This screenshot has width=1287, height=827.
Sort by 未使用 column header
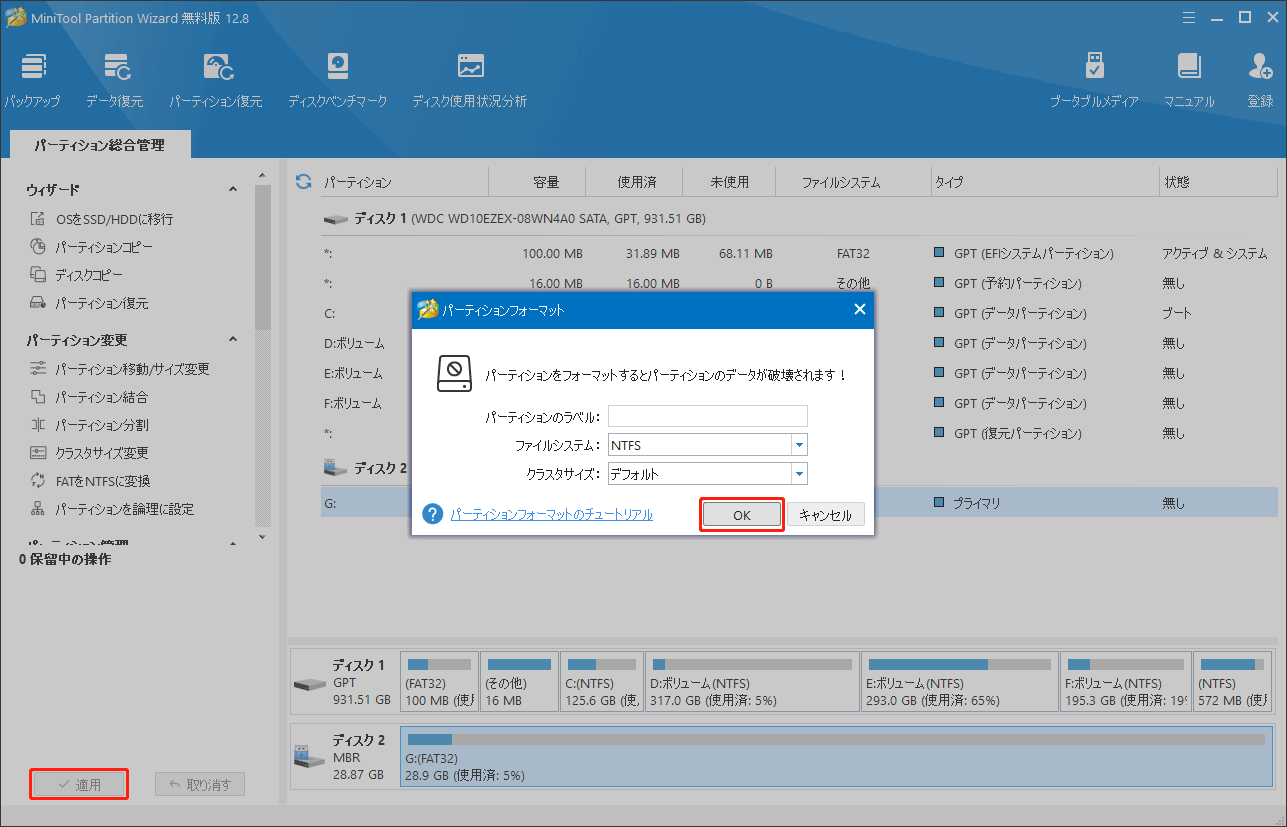click(x=729, y=183)
